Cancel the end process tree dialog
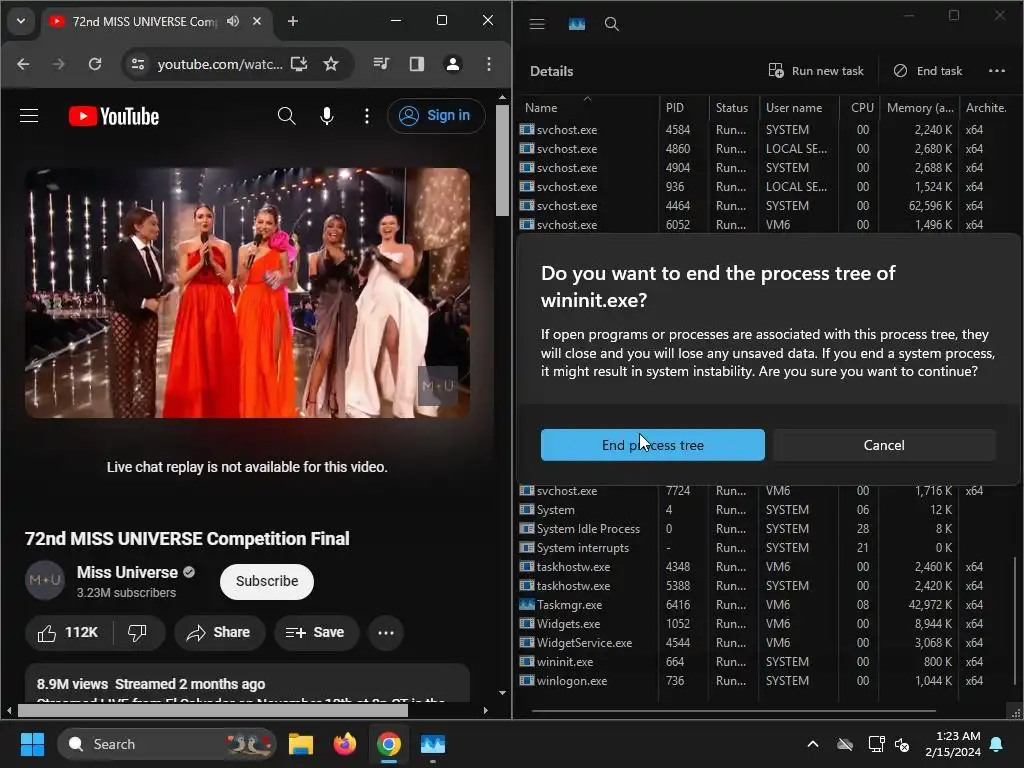Image resolution: width=1024 pixels, height=768 pixels. [884, 445]
